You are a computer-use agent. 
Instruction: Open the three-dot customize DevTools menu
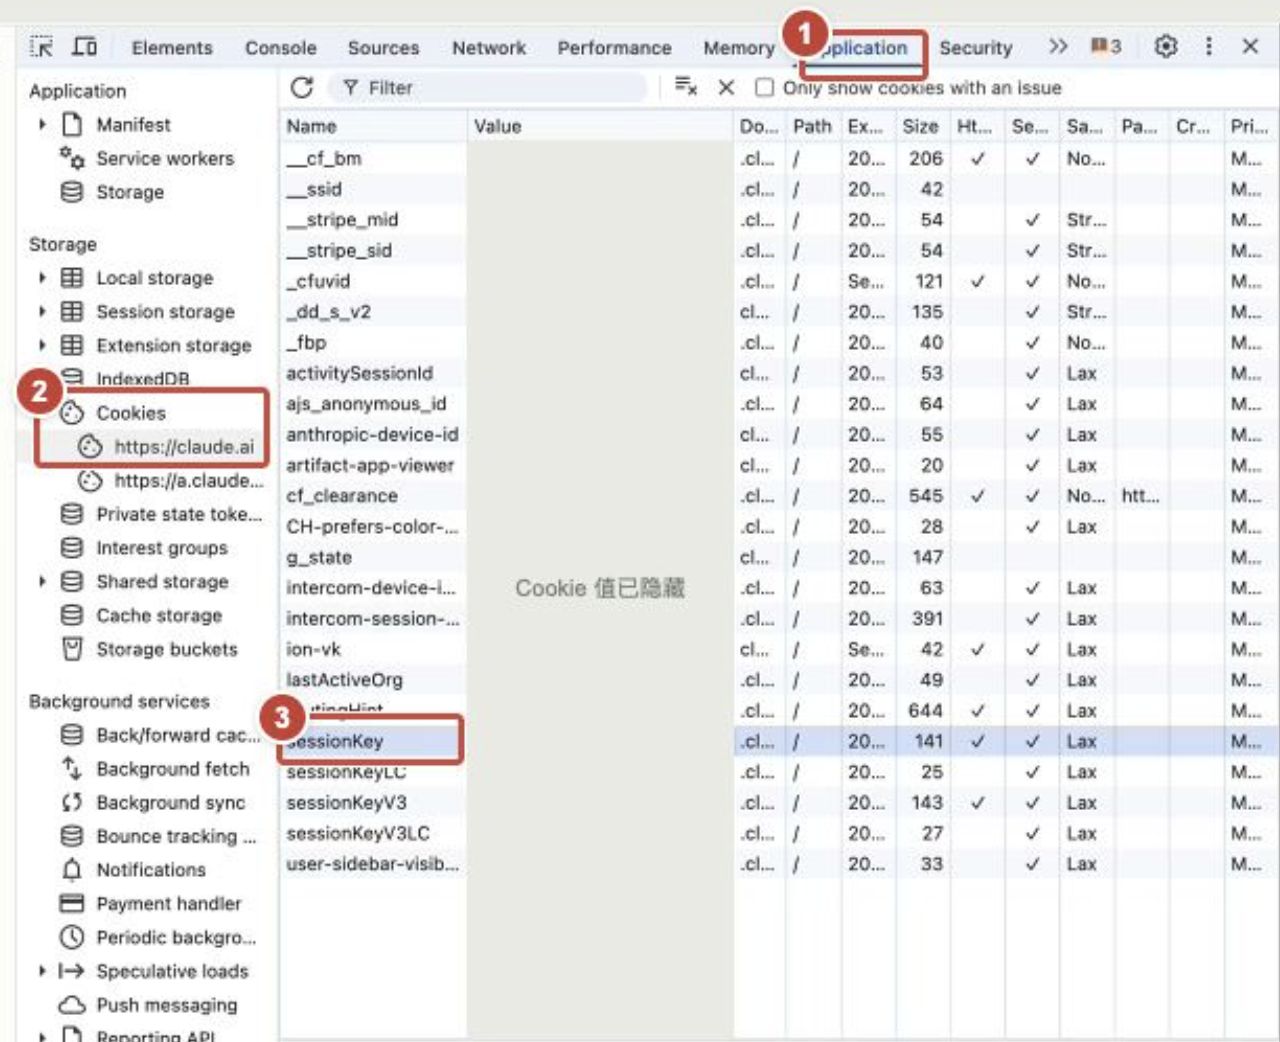click(x=1208, y=47)
